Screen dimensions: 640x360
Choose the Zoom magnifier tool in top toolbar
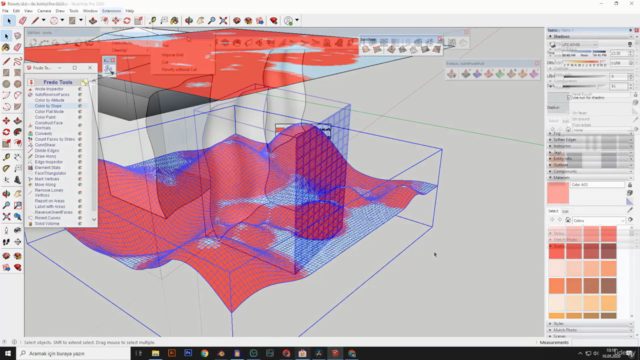coord(211,20)
